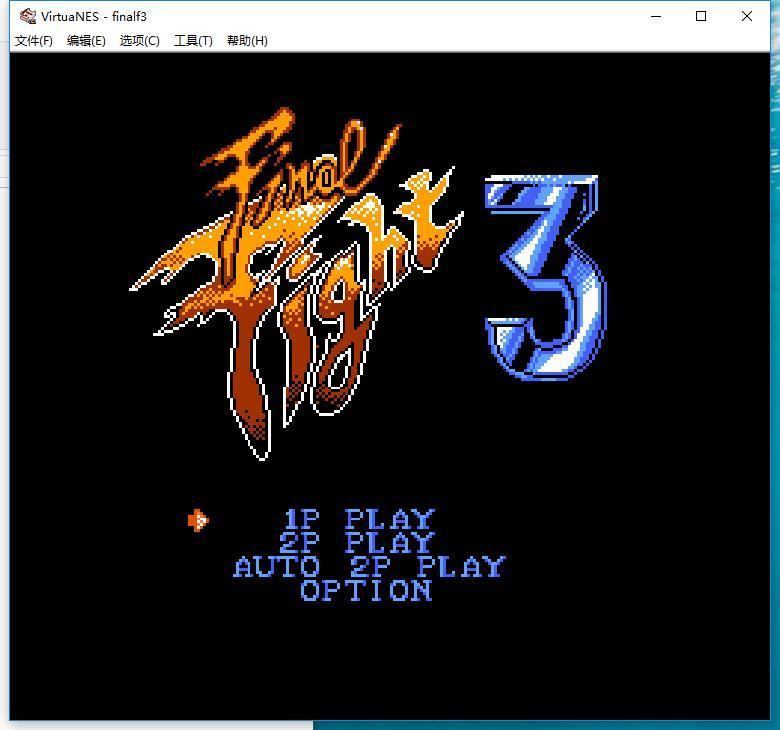The width and height of the screenshot is (780, 730).
Task: Click the orange menu cursor arrow
Action: [198, 520]
